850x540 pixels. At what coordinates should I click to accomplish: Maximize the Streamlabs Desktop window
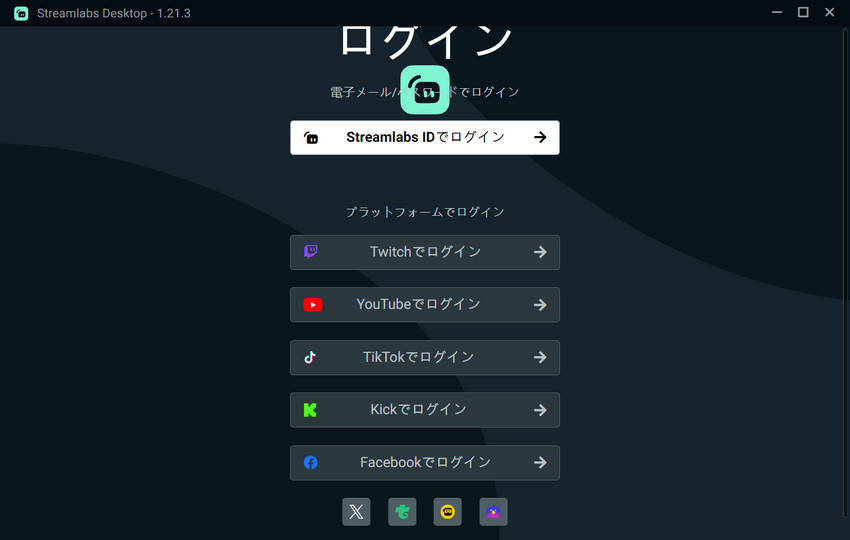click(803, 12)
